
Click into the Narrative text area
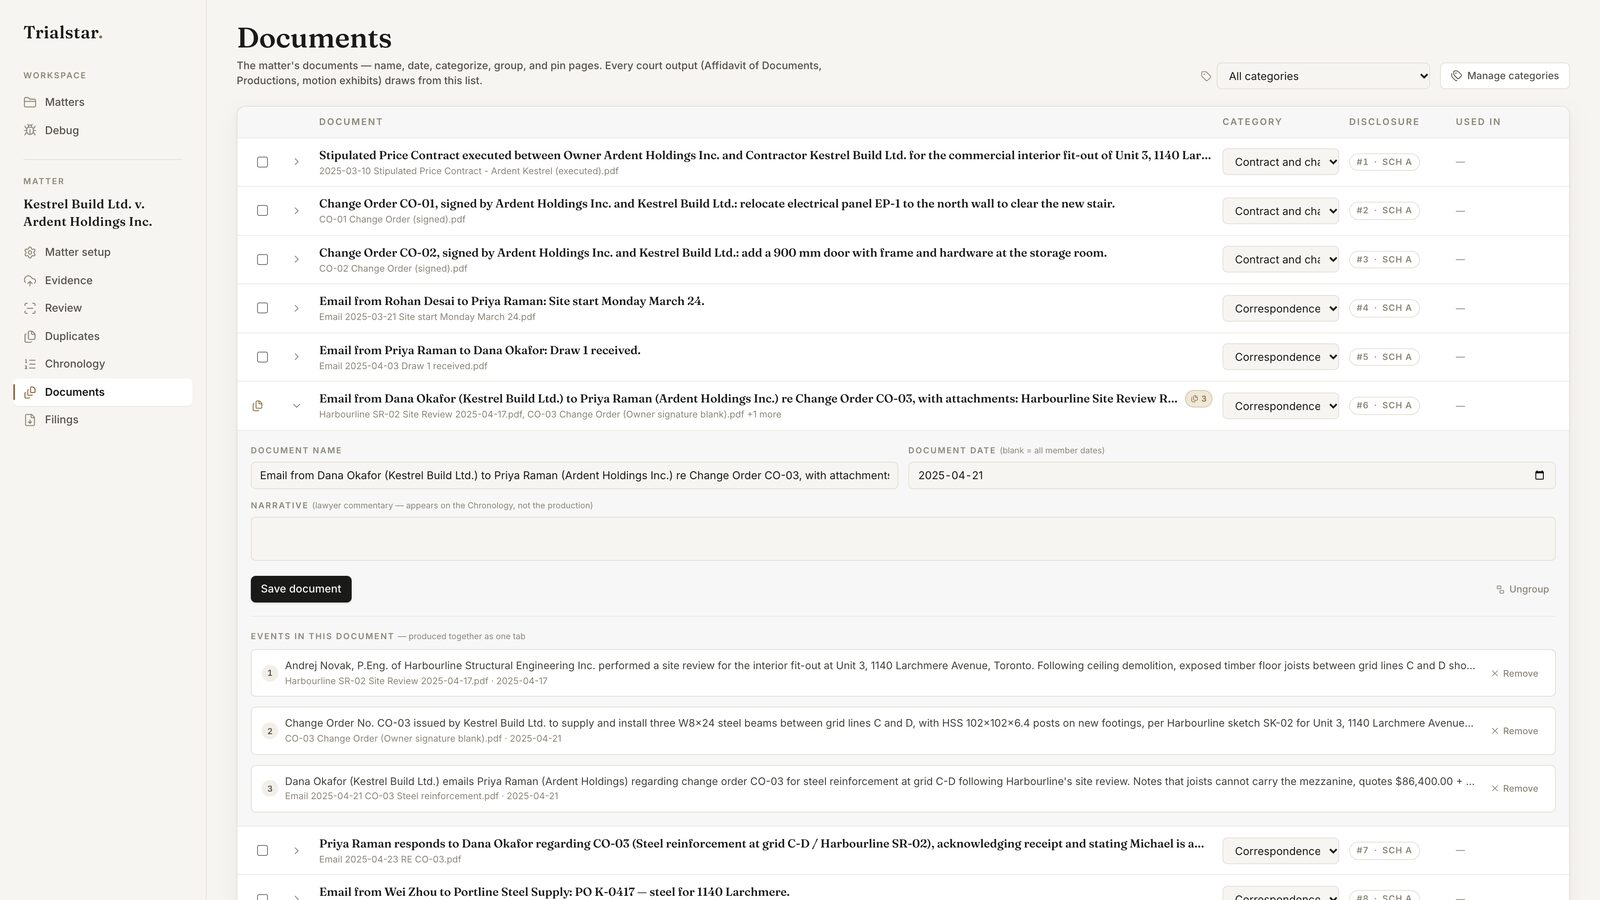tap(903, 539)
